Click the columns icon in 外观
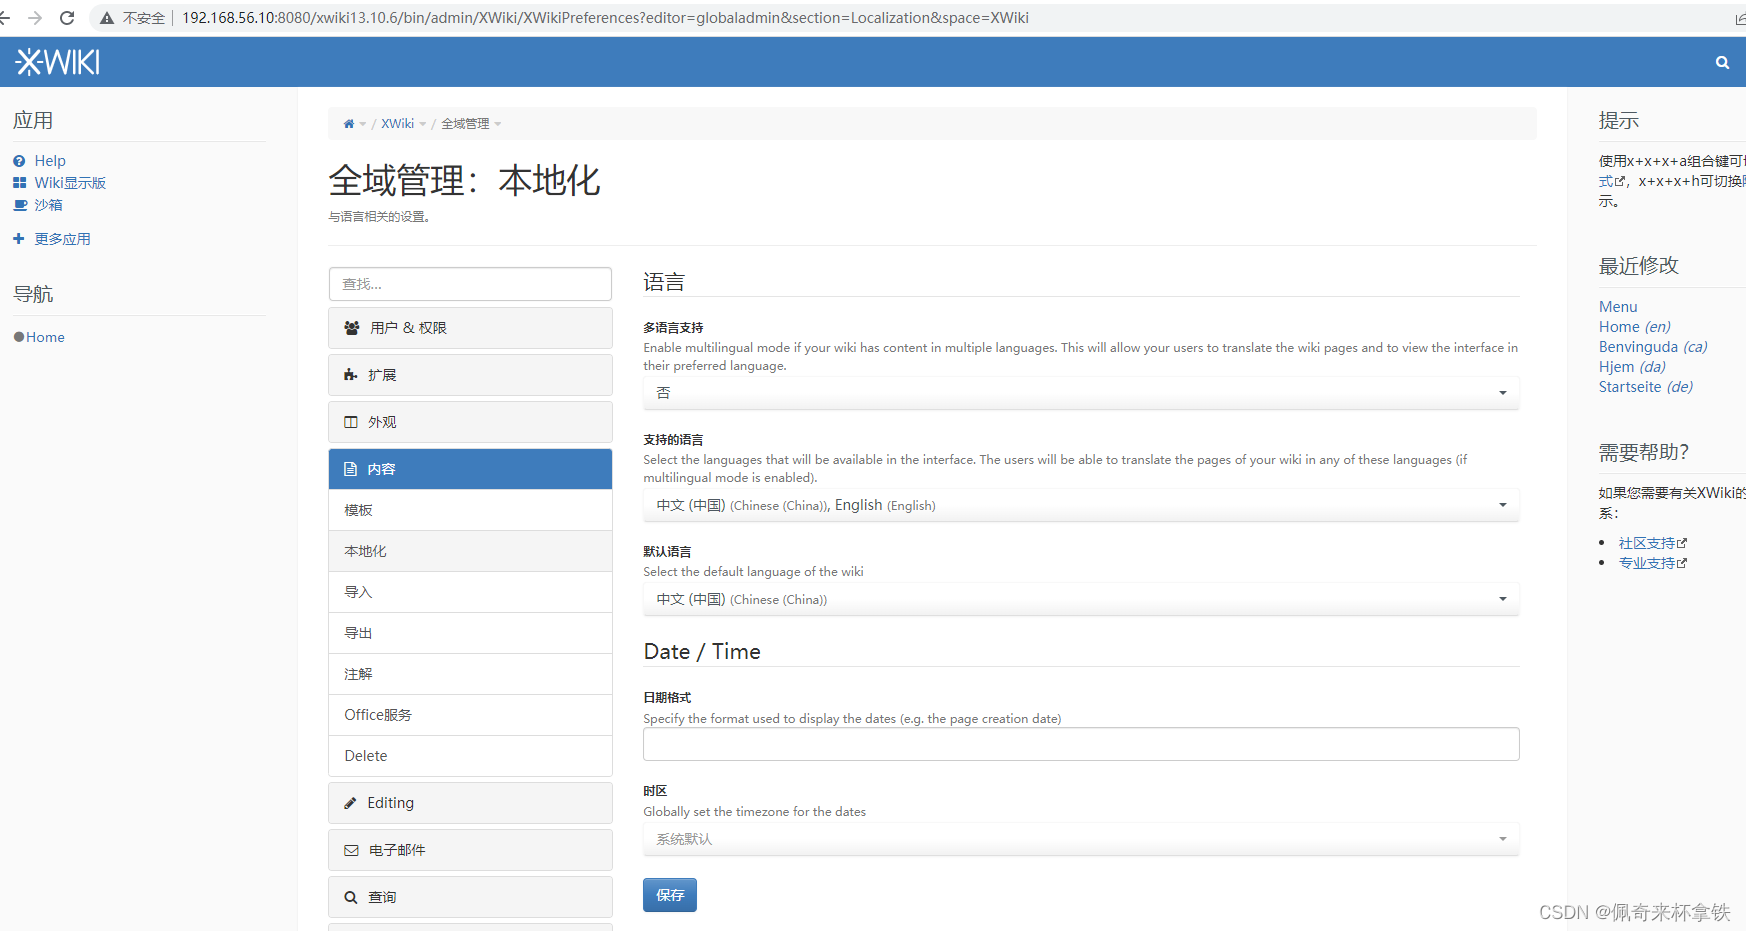This screenshot has width=1746, height=931. tap(351, 422)
